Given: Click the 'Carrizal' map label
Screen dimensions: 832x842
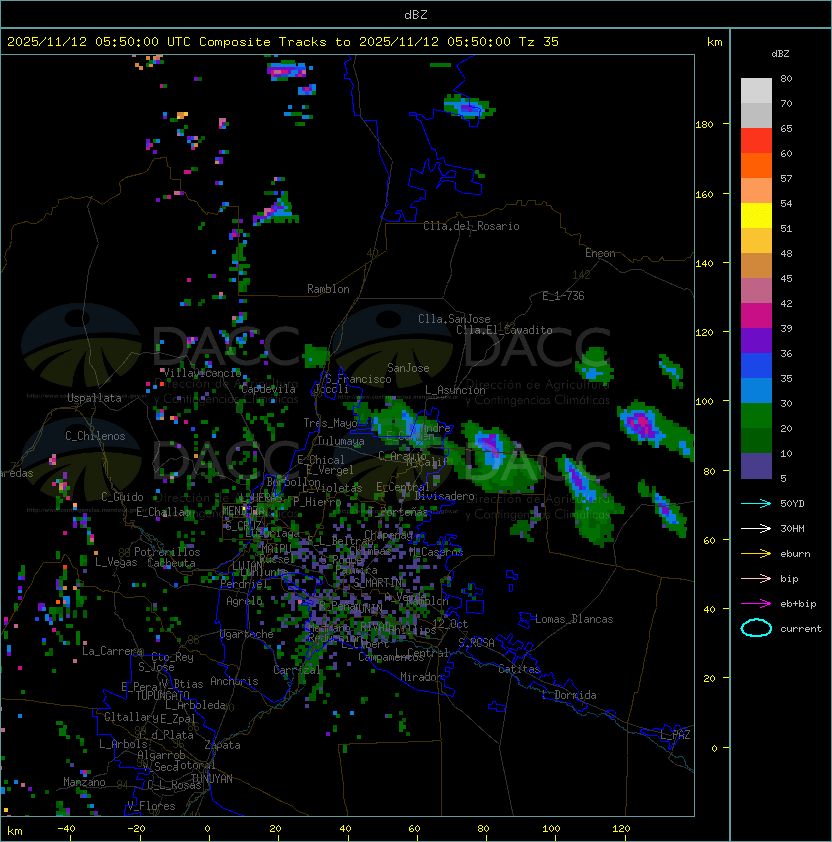Looking at the screenshot, I should click(297, 670).
